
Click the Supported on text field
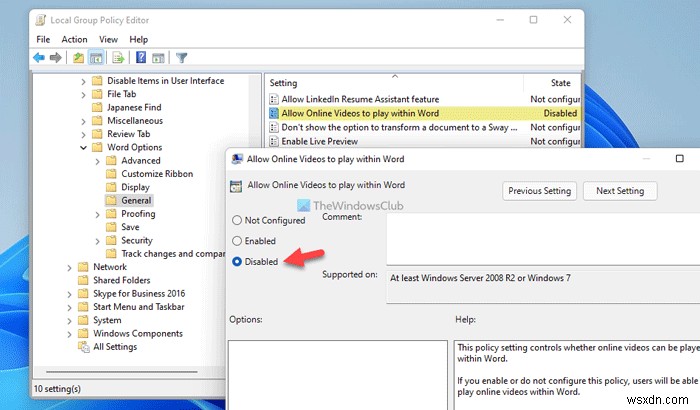point(543,286)
